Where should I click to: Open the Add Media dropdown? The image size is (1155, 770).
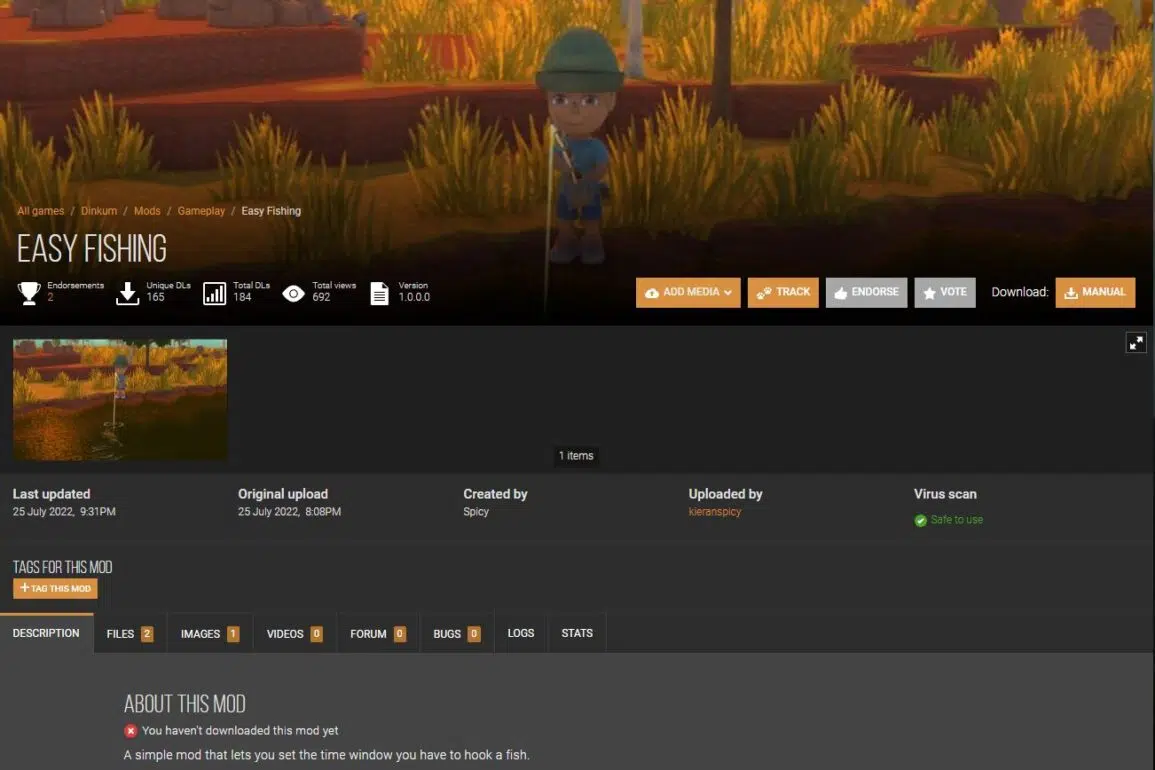[x=688, y=293]
